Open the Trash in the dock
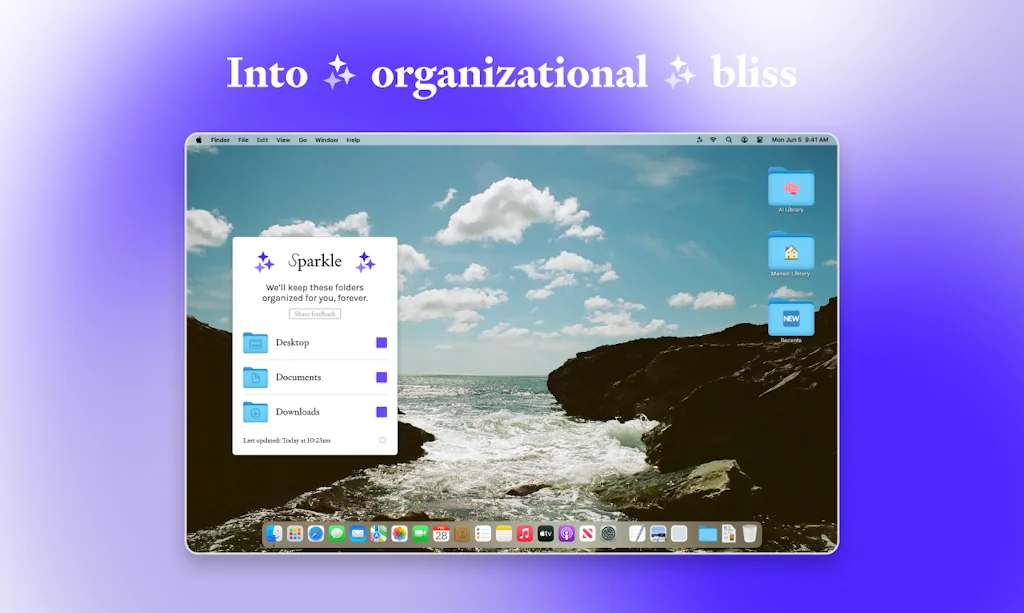 750,534
